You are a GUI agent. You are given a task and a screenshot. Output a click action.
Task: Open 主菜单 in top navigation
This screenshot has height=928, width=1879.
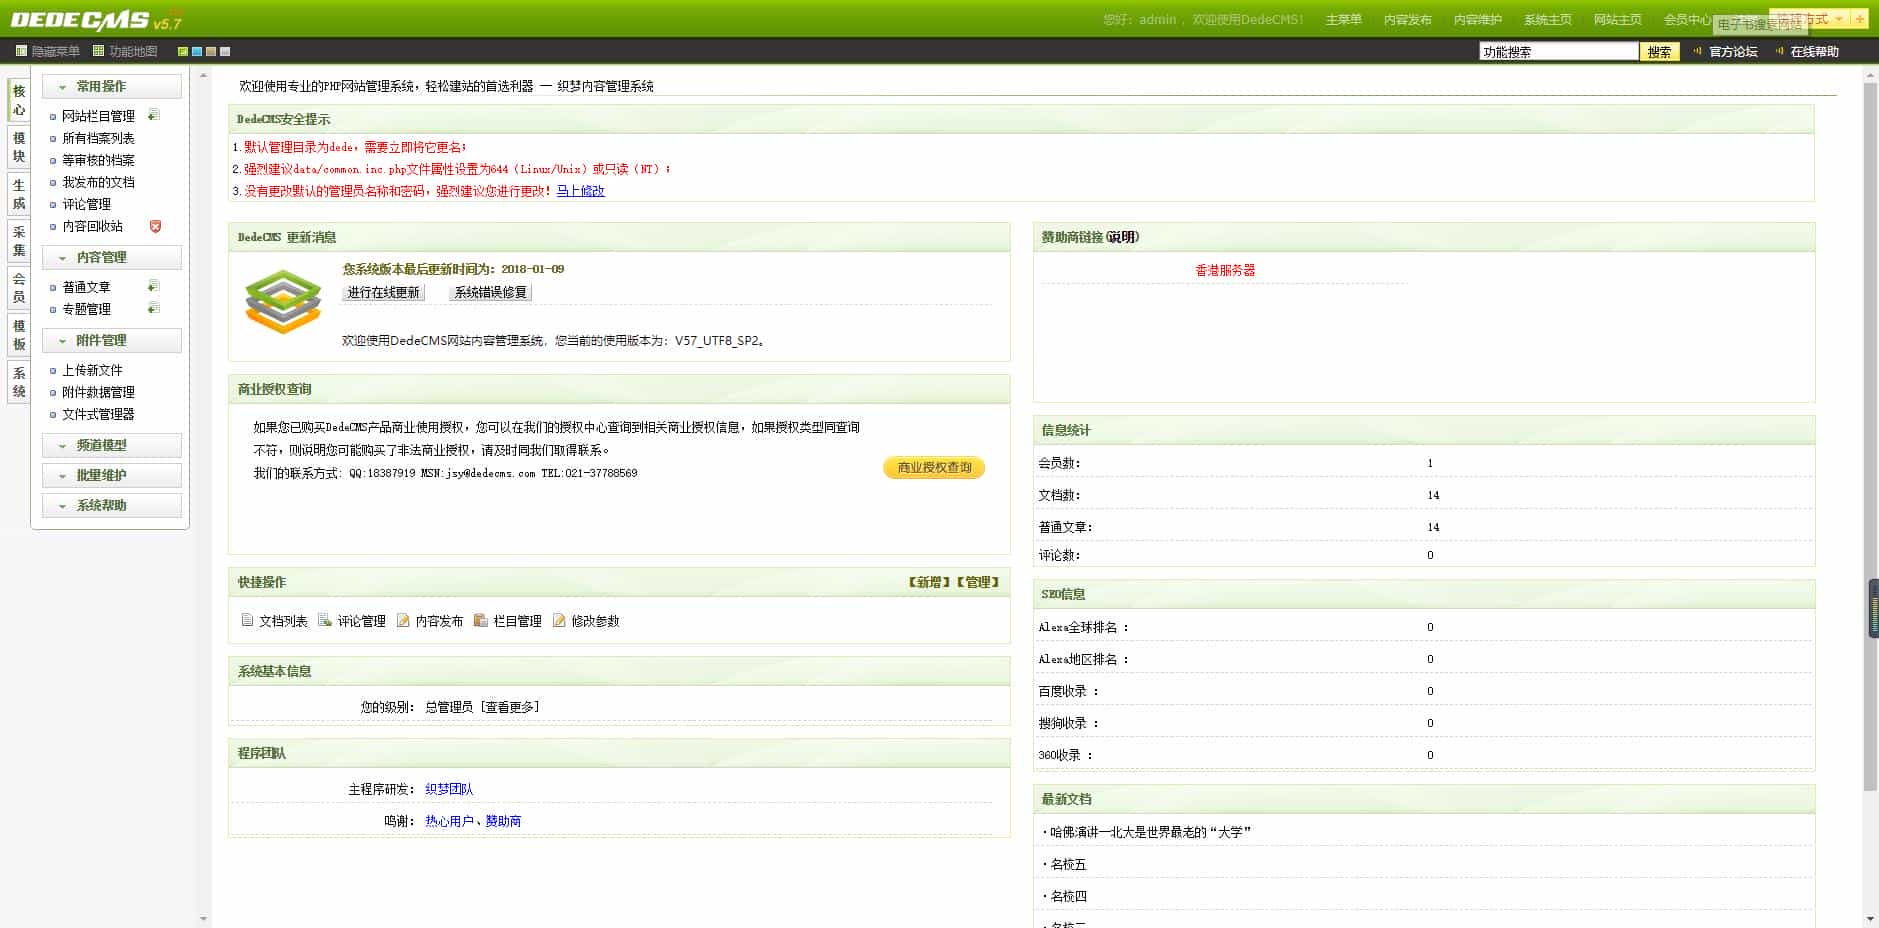tap(1343, 19)
